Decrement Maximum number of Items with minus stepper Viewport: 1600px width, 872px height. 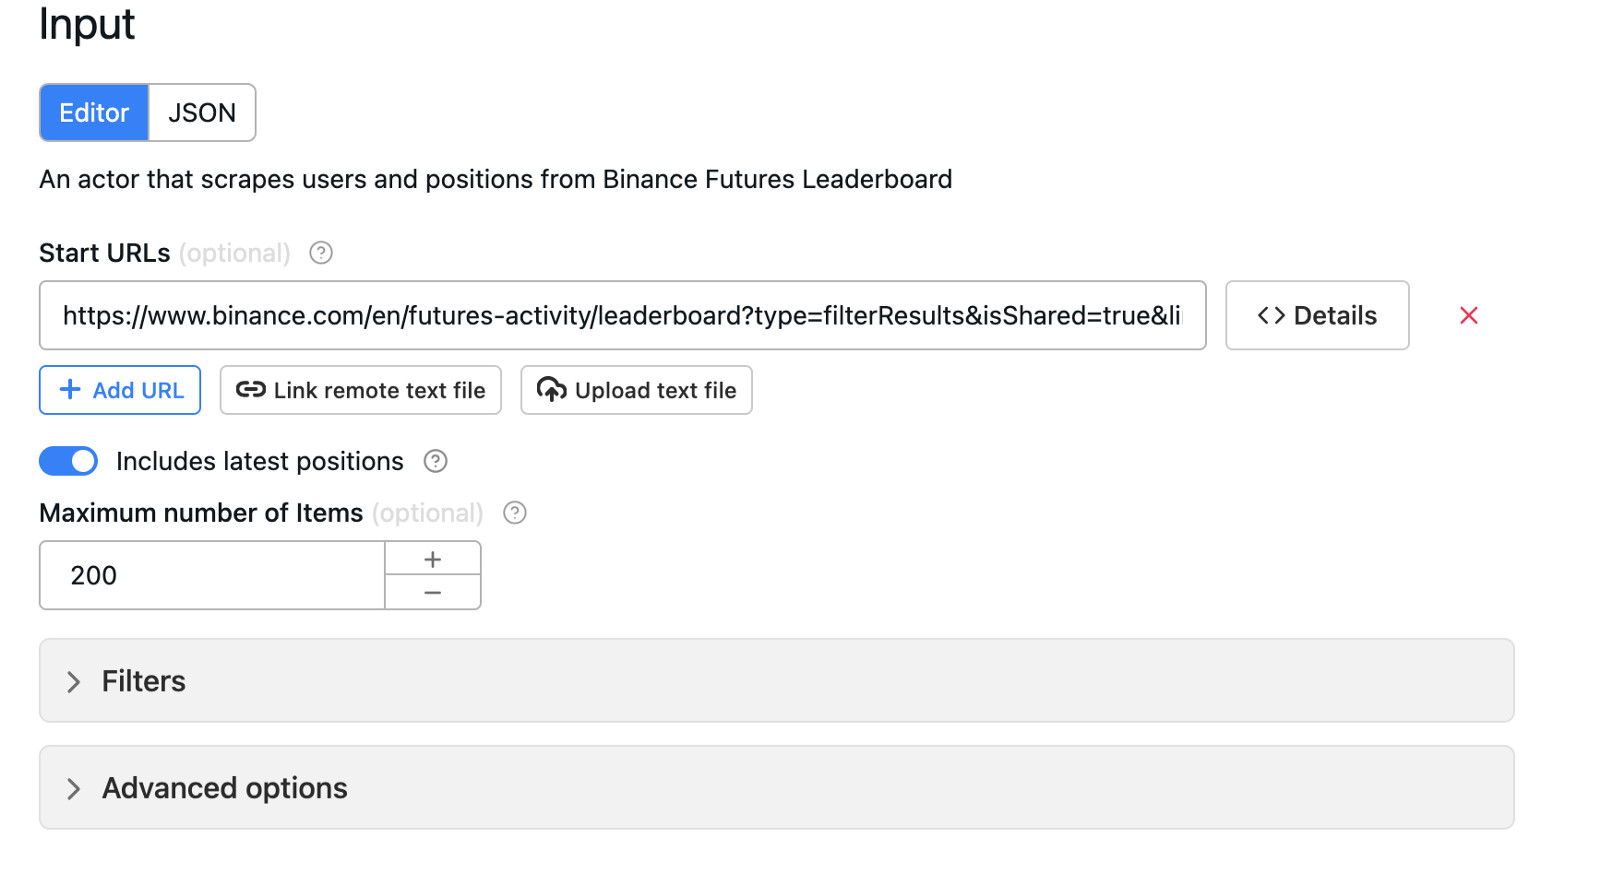click(432, 591)
